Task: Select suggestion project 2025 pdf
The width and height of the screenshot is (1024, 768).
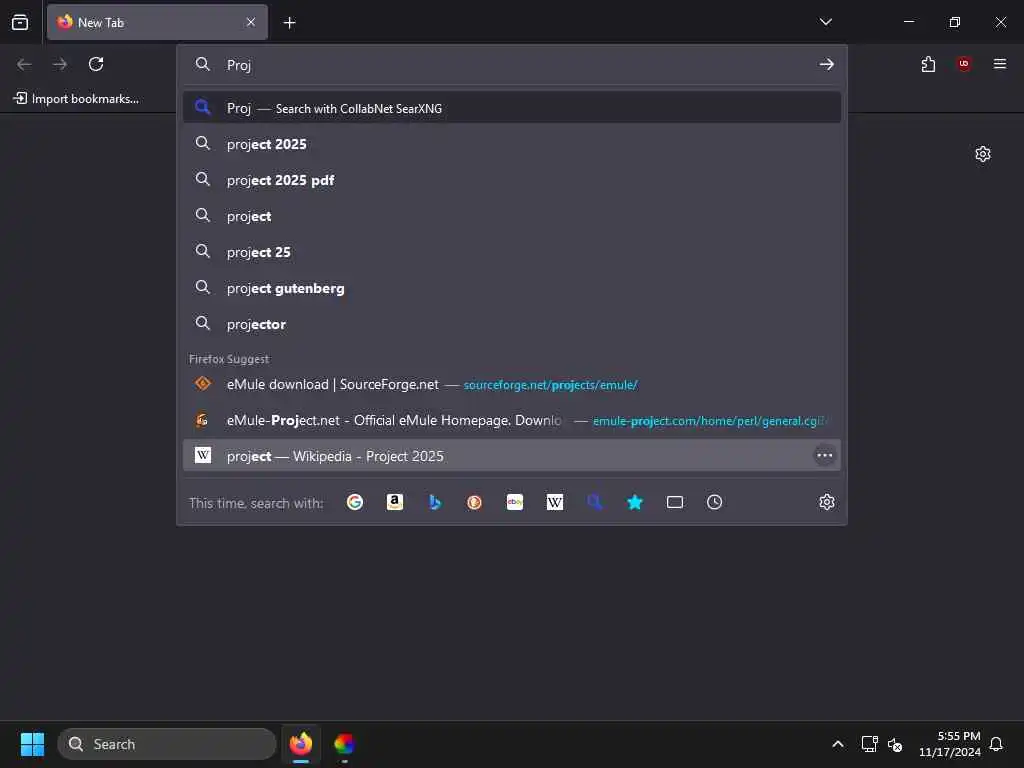Action: click(512, 180)
